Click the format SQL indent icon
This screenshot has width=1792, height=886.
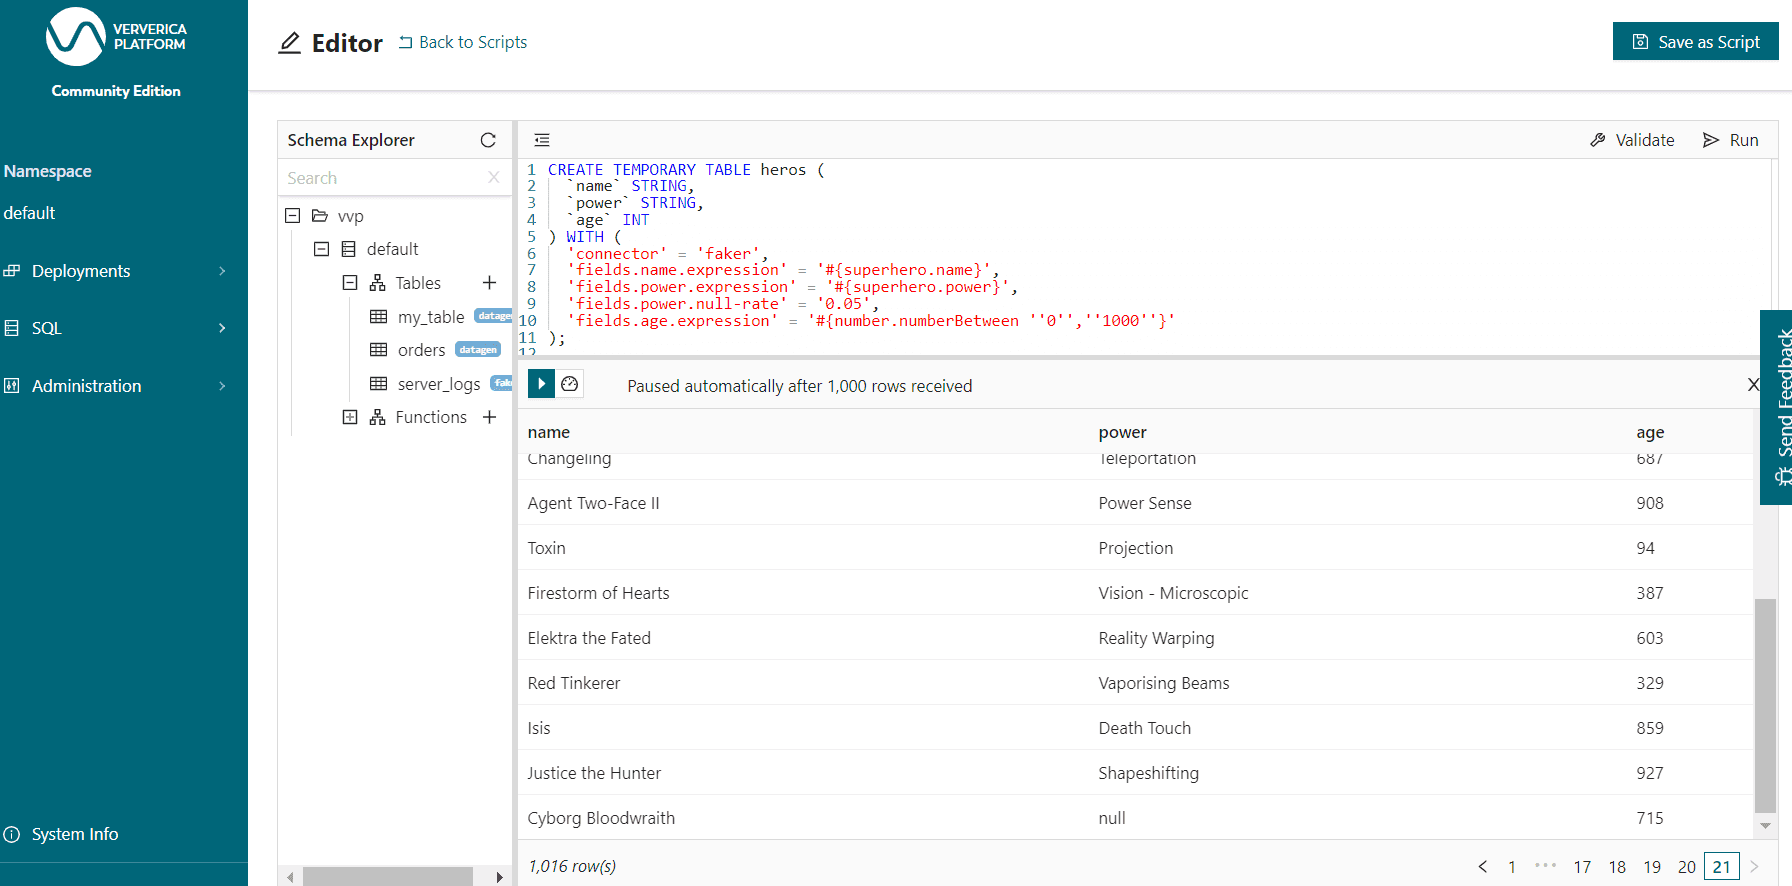tap(542, 140)
